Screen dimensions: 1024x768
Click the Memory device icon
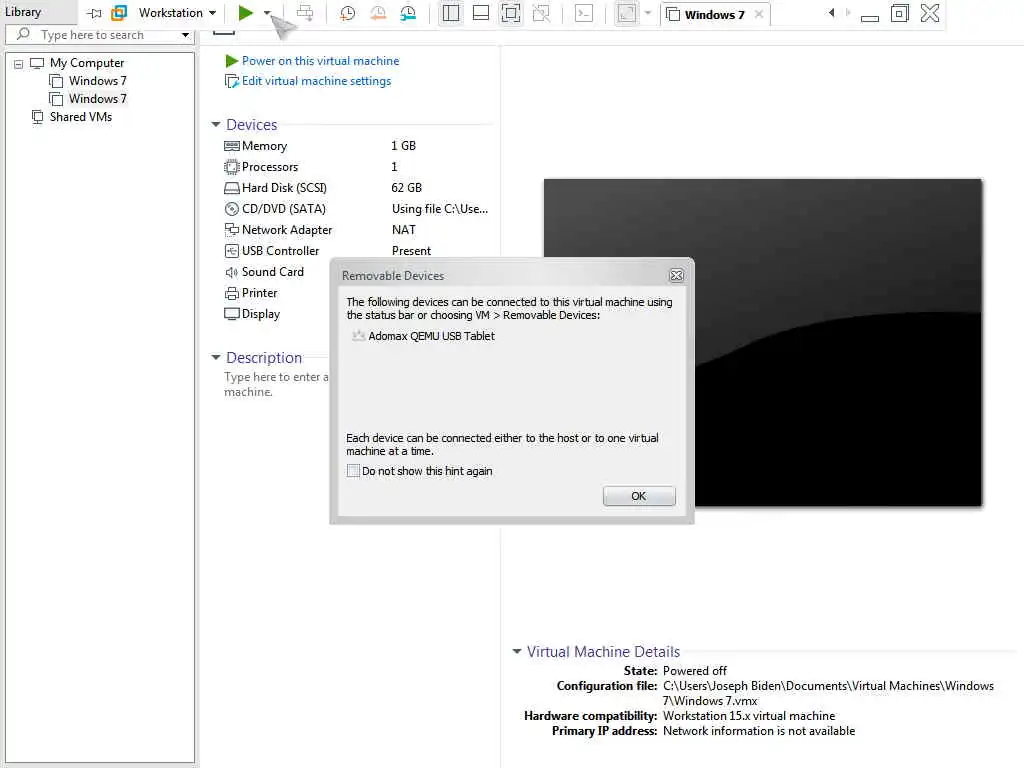pyautogui.click(x=231, y=146)
